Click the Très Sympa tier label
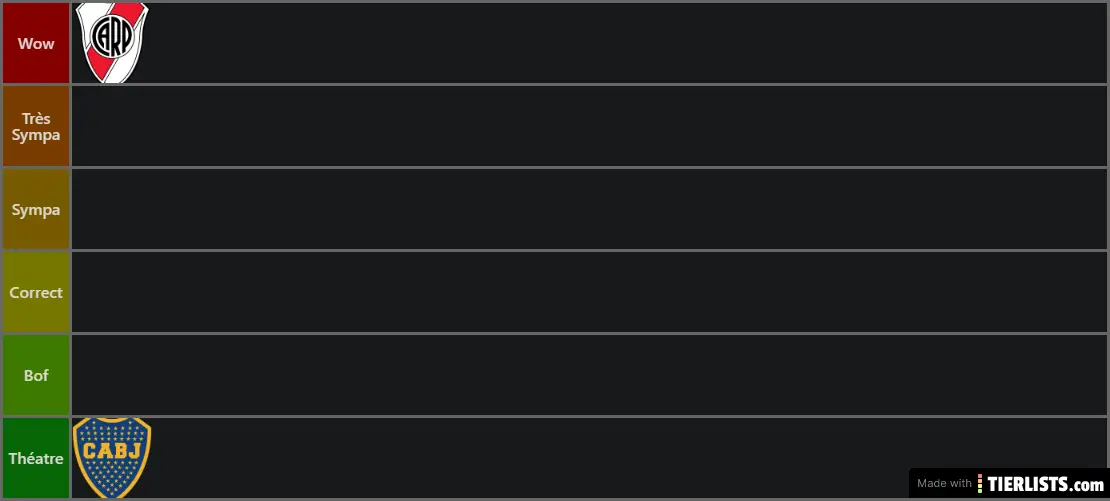 point(36,127)
